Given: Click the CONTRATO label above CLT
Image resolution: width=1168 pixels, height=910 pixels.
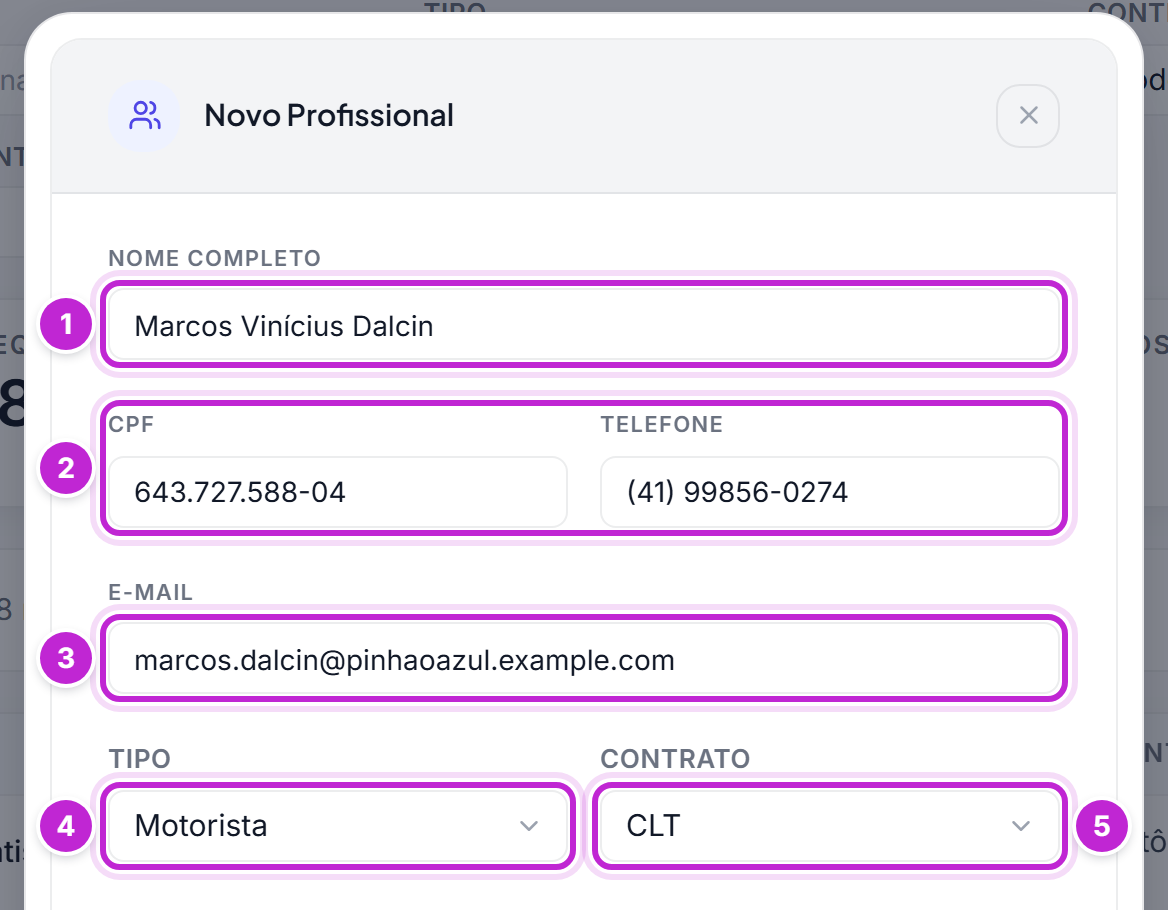Looking at the screenshot, I should (675, 759).
